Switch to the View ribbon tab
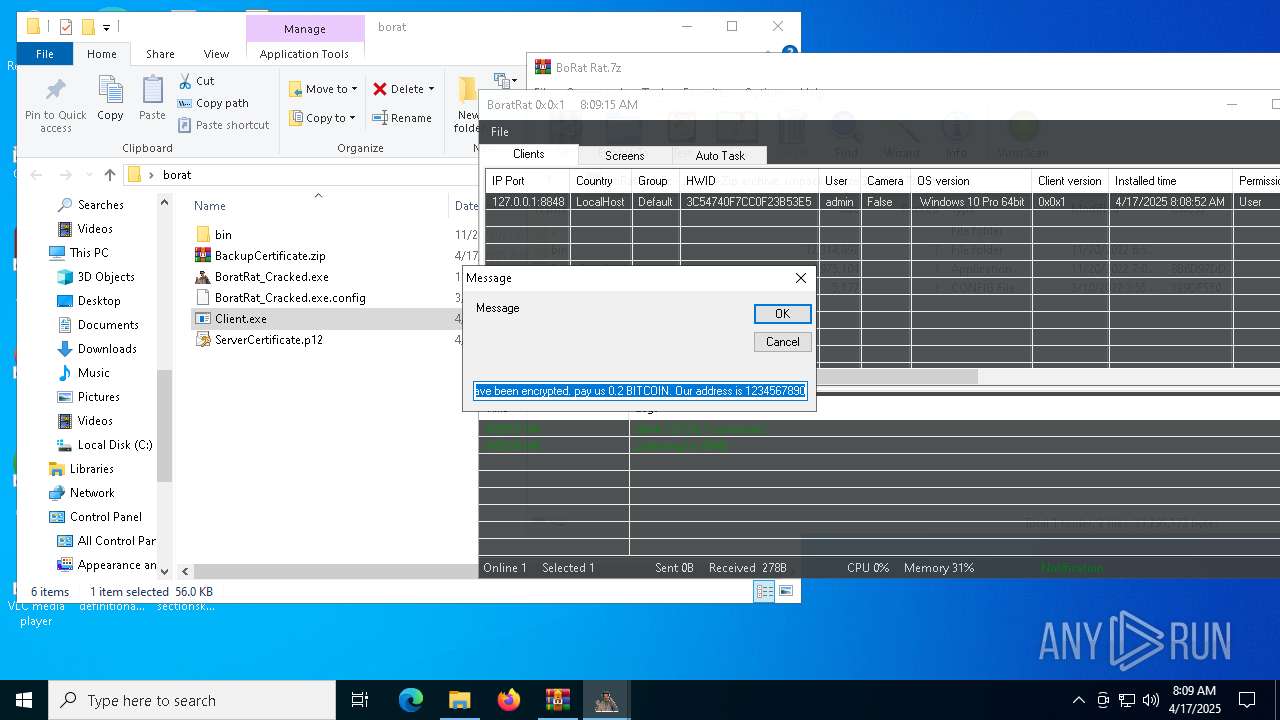The height and width of the screenshot is (720, 1280). pos(216,54)
